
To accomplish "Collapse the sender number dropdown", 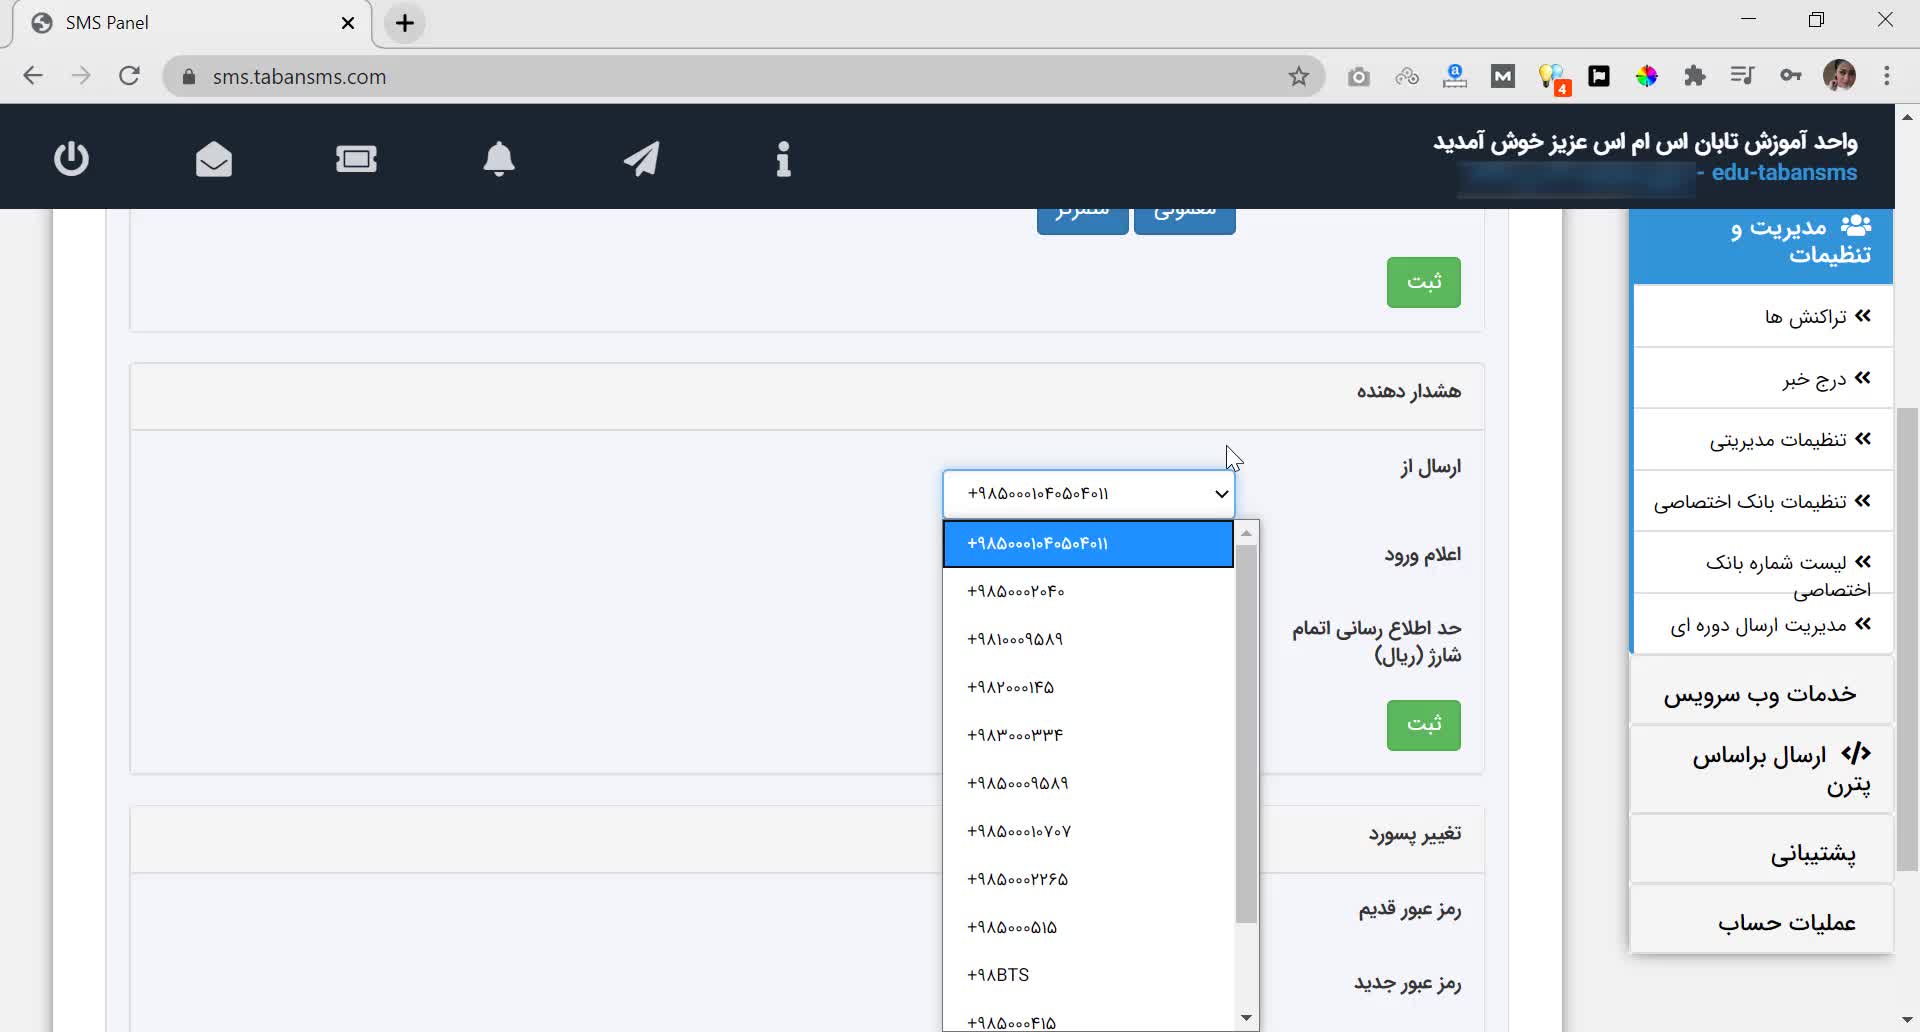I will (1088, 494).
